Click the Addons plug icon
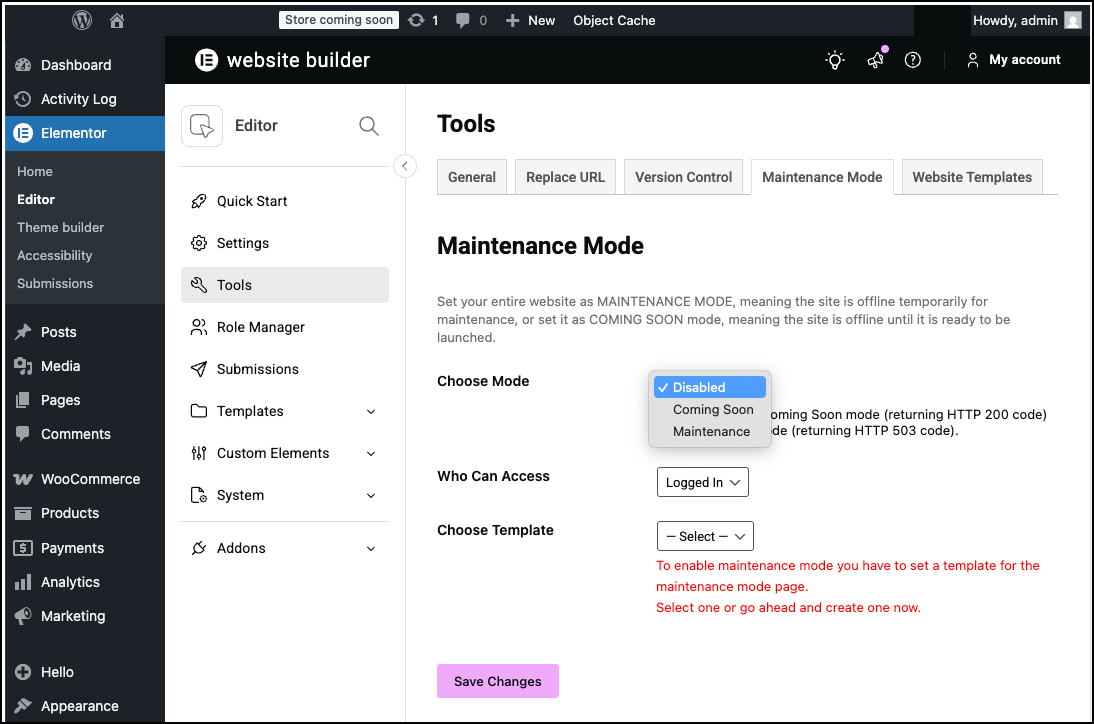The height and width of the screenshot is (724, 1094). (x=199, y=548)
